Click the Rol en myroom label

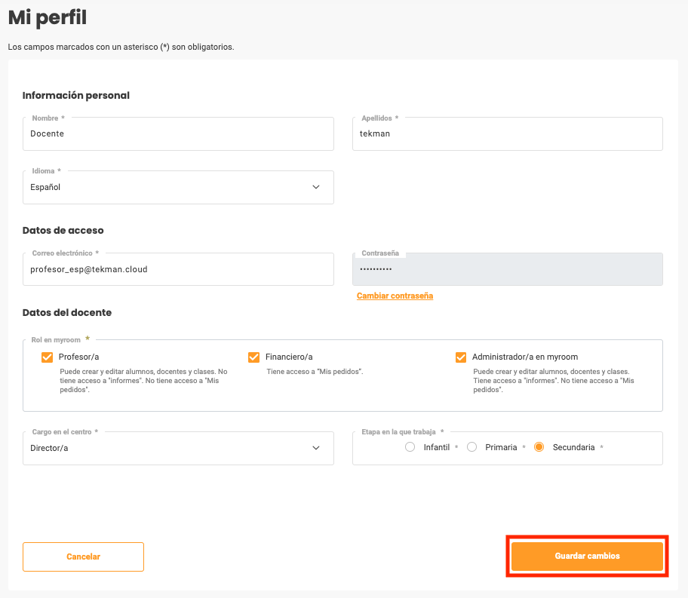(x=56, y=340)
